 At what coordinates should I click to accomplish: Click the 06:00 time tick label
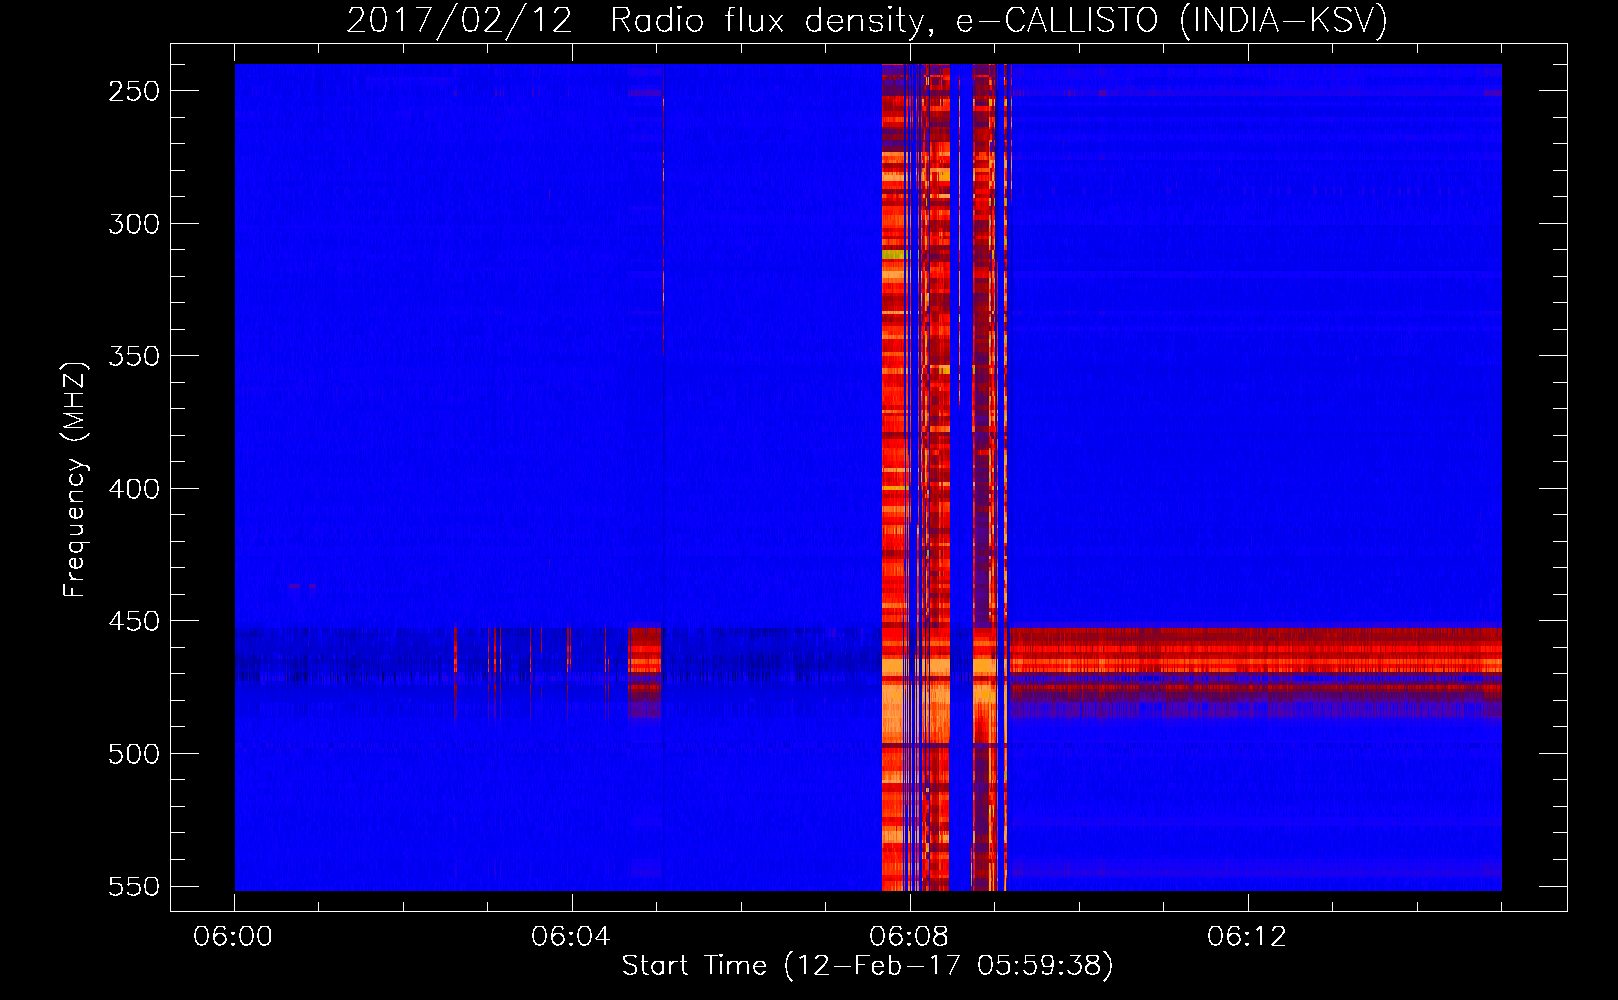point(233,937)
